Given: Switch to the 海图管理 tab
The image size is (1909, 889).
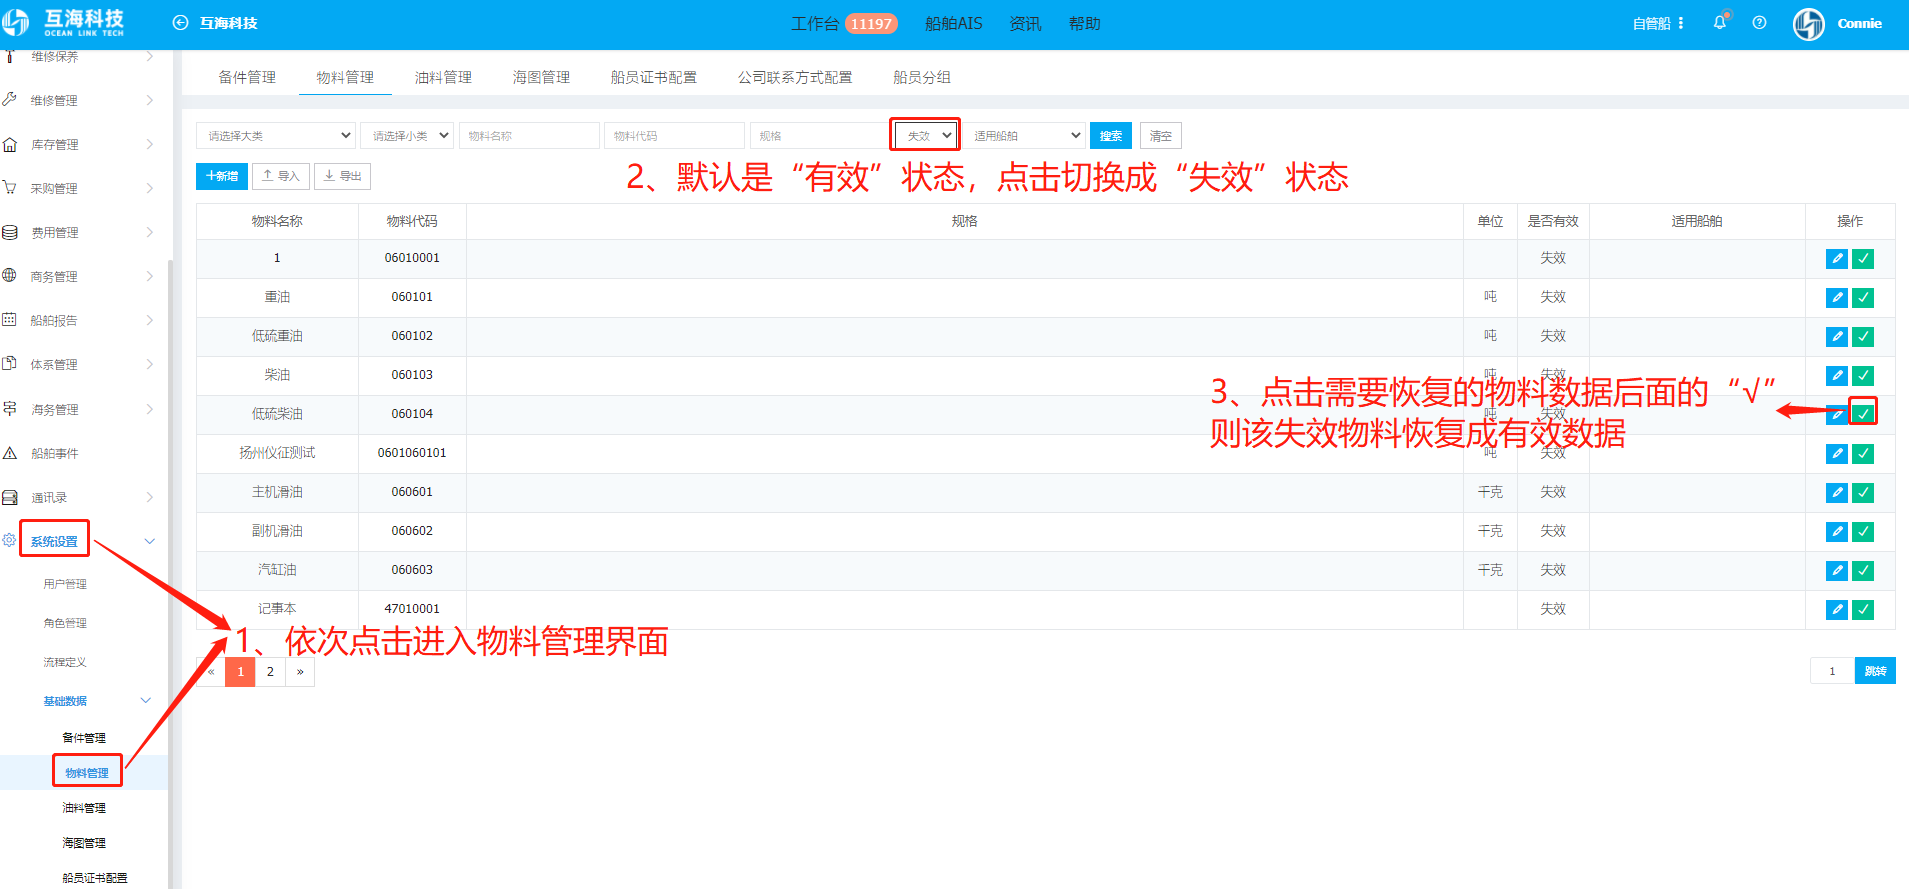Looking at the screenshot, I should click(541, 77).
